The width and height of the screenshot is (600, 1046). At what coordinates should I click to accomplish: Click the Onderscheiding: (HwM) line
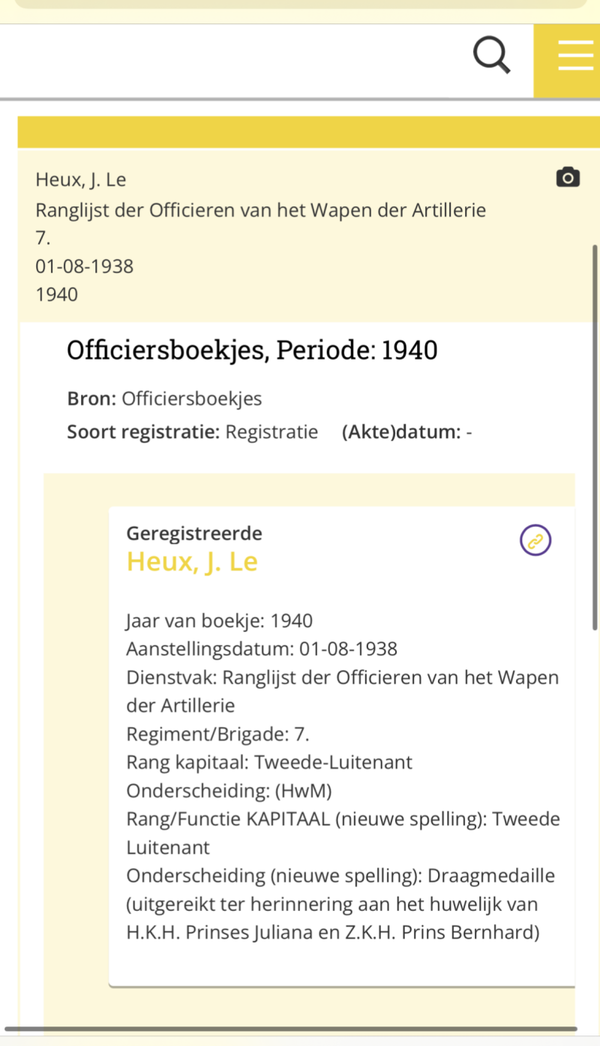[x=229, y=791]
